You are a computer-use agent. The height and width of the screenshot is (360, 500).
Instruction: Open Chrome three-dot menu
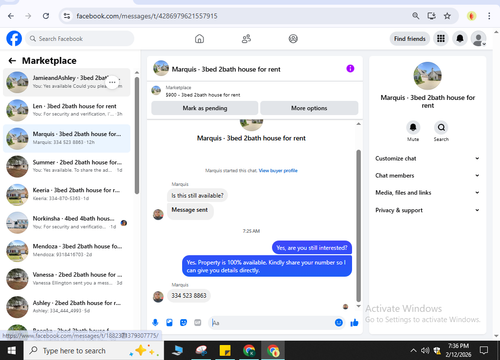coord(489,16)
